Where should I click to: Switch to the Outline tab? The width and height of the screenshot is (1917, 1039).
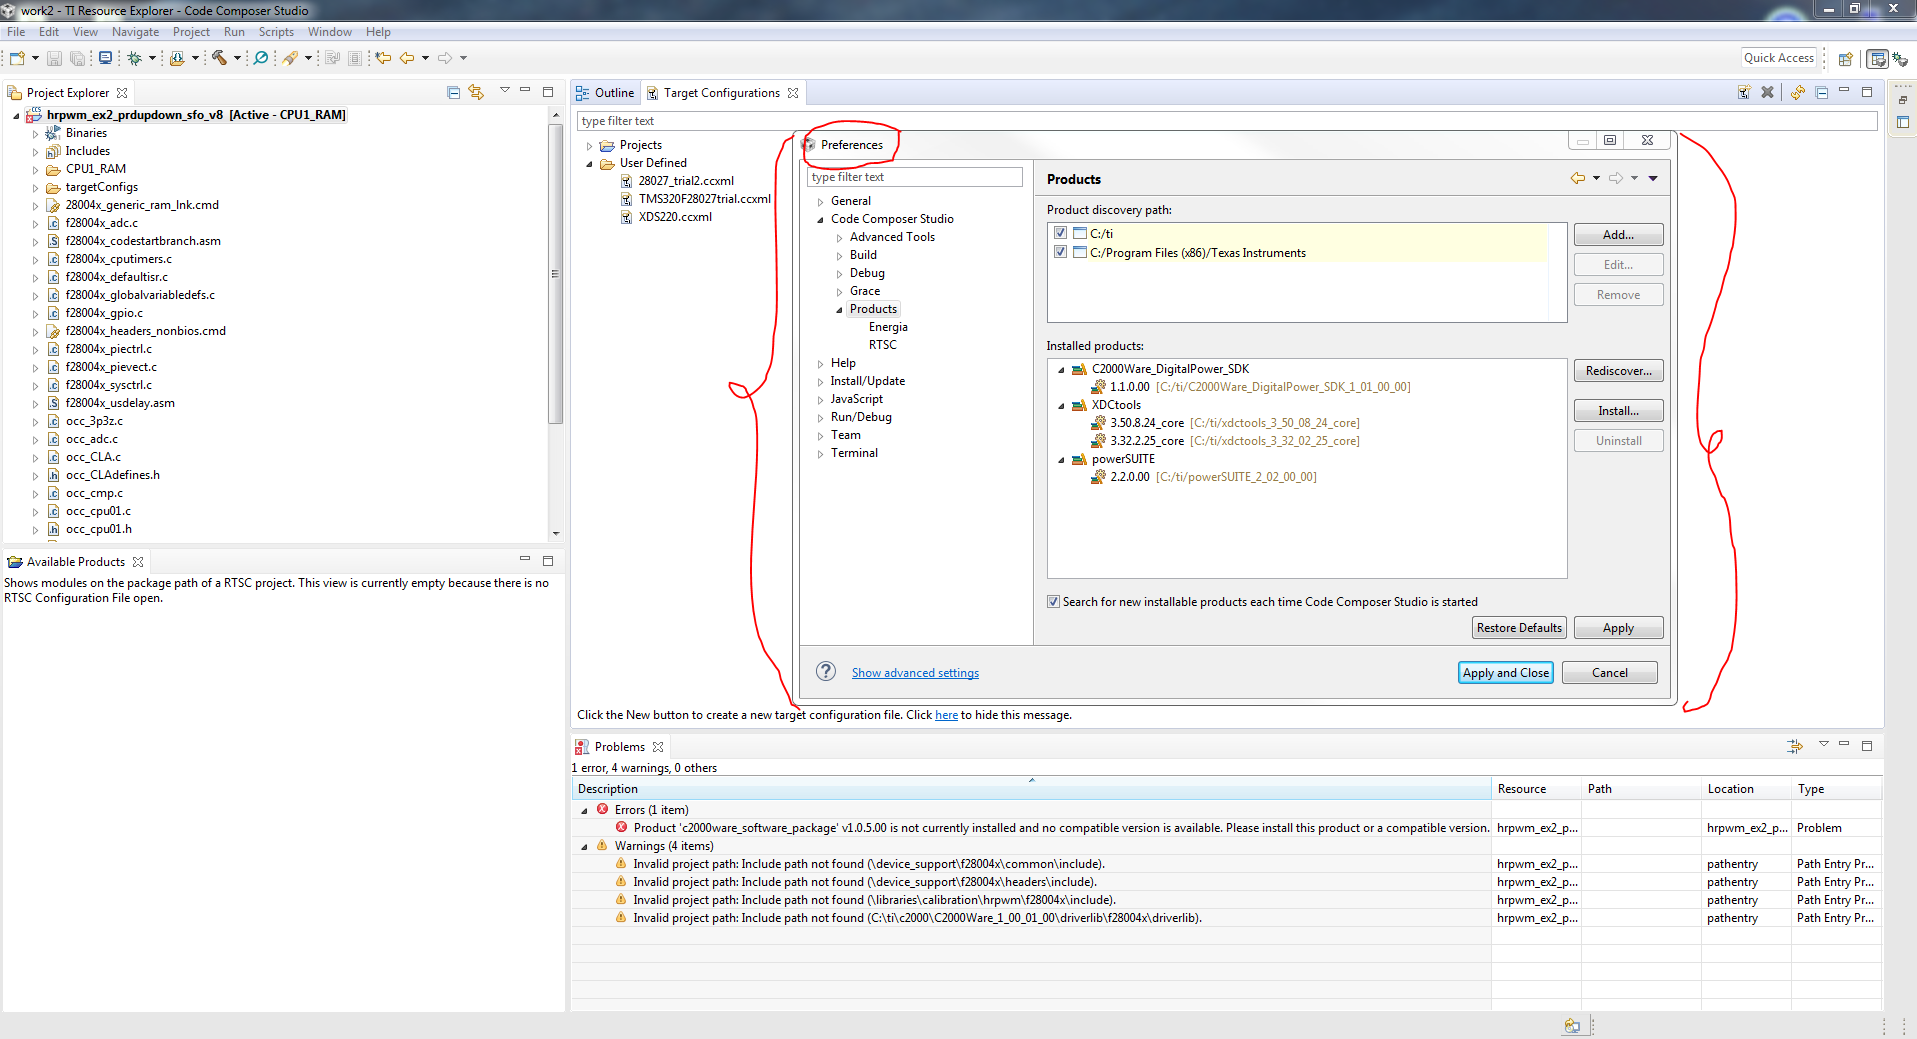[x=605, y=93]
